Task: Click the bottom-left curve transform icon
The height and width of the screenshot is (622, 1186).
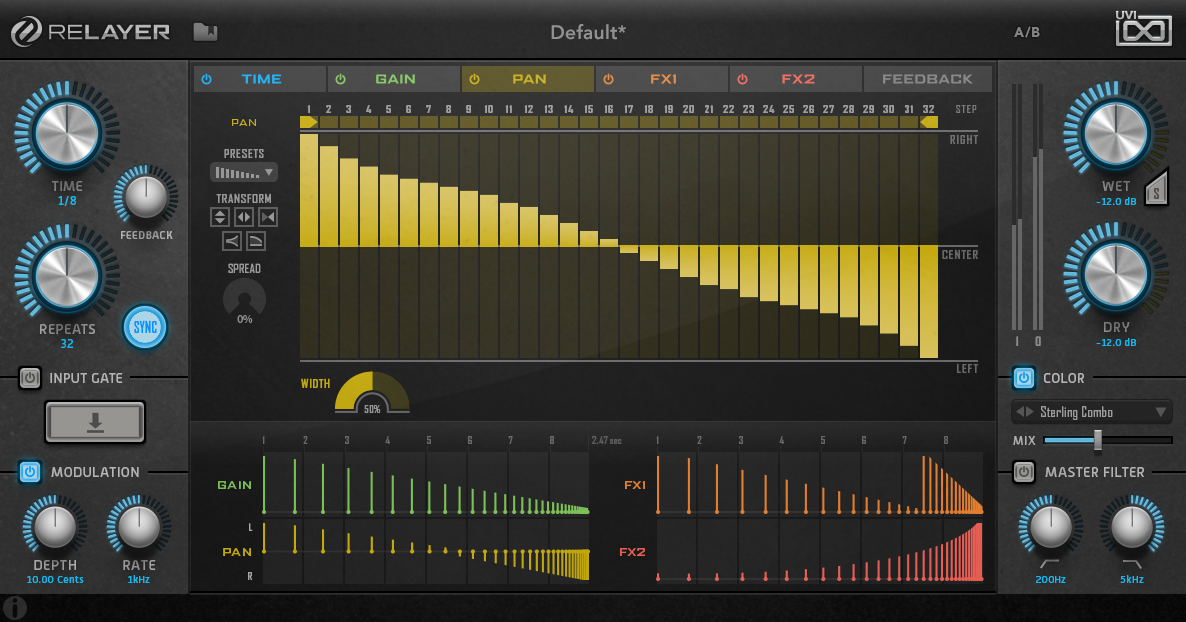Action: click(x=232, y=241)
